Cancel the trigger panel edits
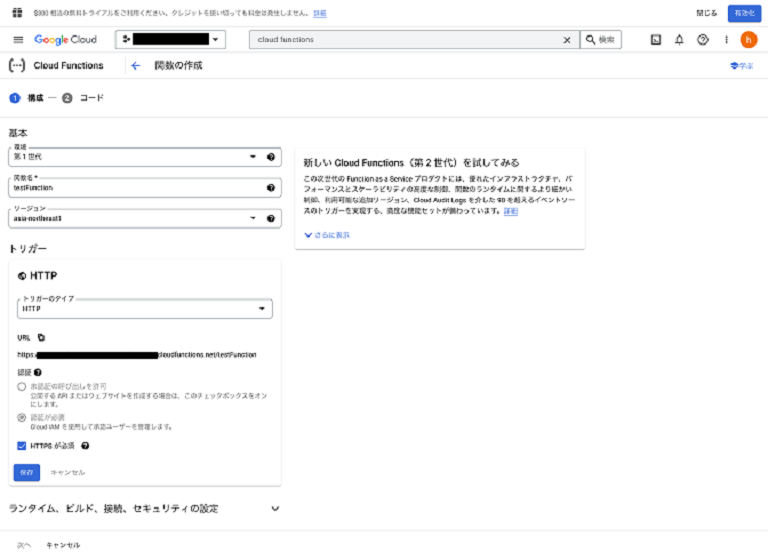Image resolution: width=768 pixels, height=560 pixels. pyautogui.click(x=68, y=473)
